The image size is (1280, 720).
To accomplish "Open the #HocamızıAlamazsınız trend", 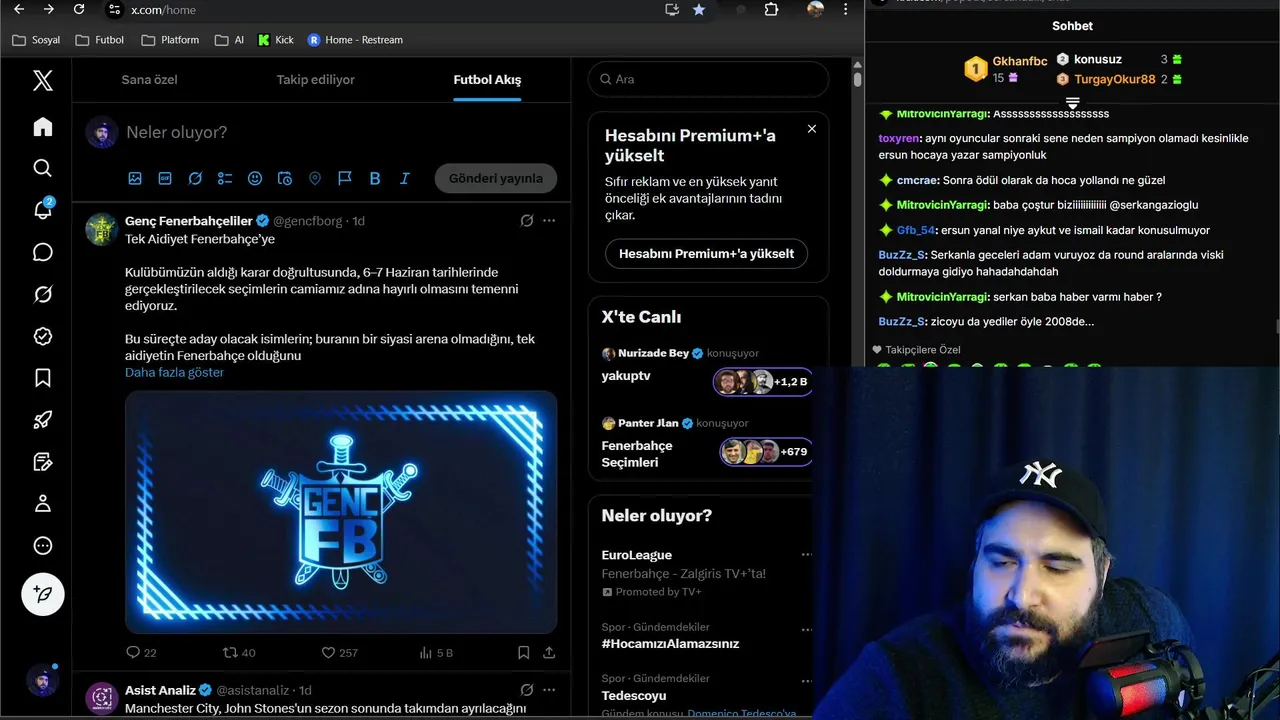I will [670, 644].
